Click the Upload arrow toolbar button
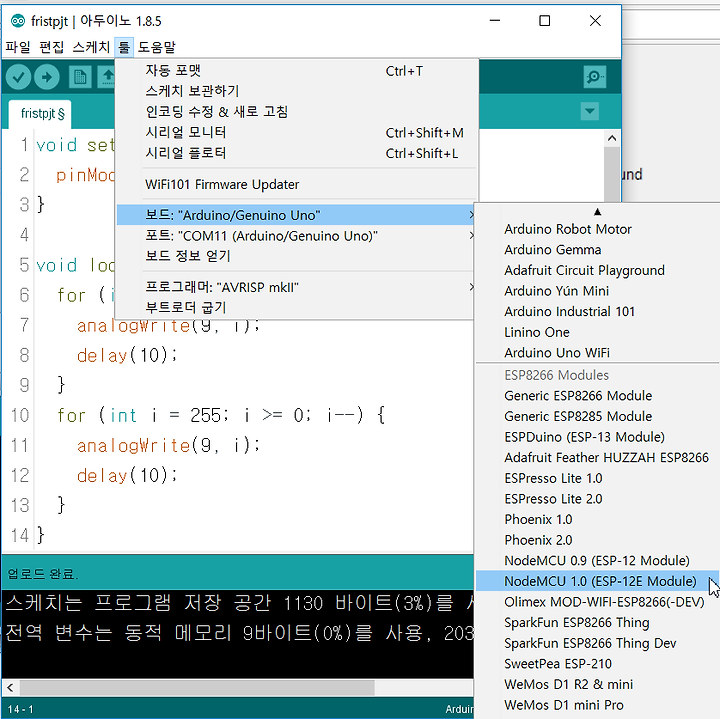 pyautogui.click(x=47, y=77)
